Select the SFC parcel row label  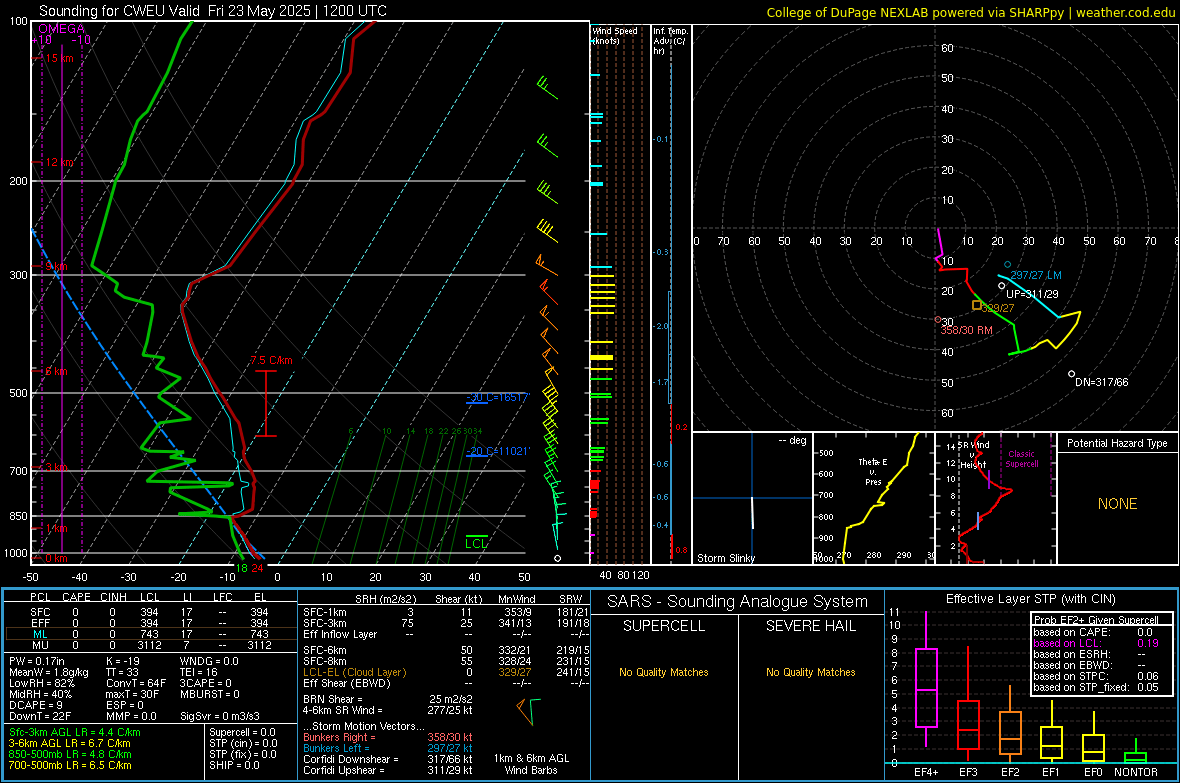click(x=41, y=612)
